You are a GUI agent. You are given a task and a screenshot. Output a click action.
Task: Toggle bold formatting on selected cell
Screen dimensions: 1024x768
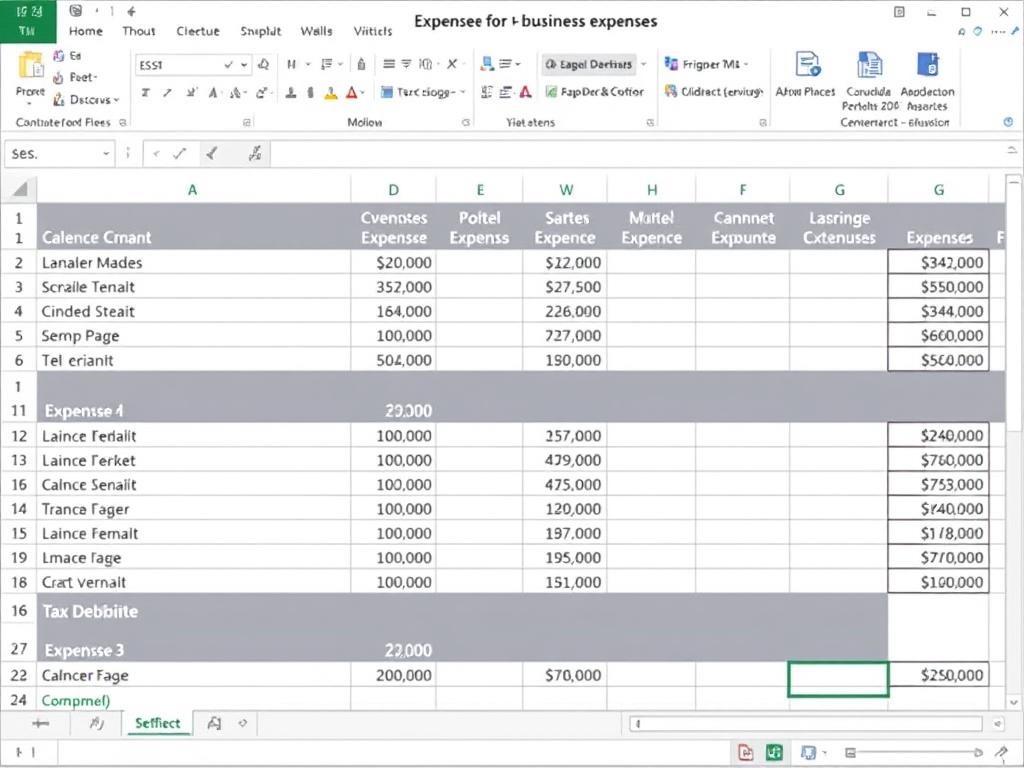[x=148, y=91]
